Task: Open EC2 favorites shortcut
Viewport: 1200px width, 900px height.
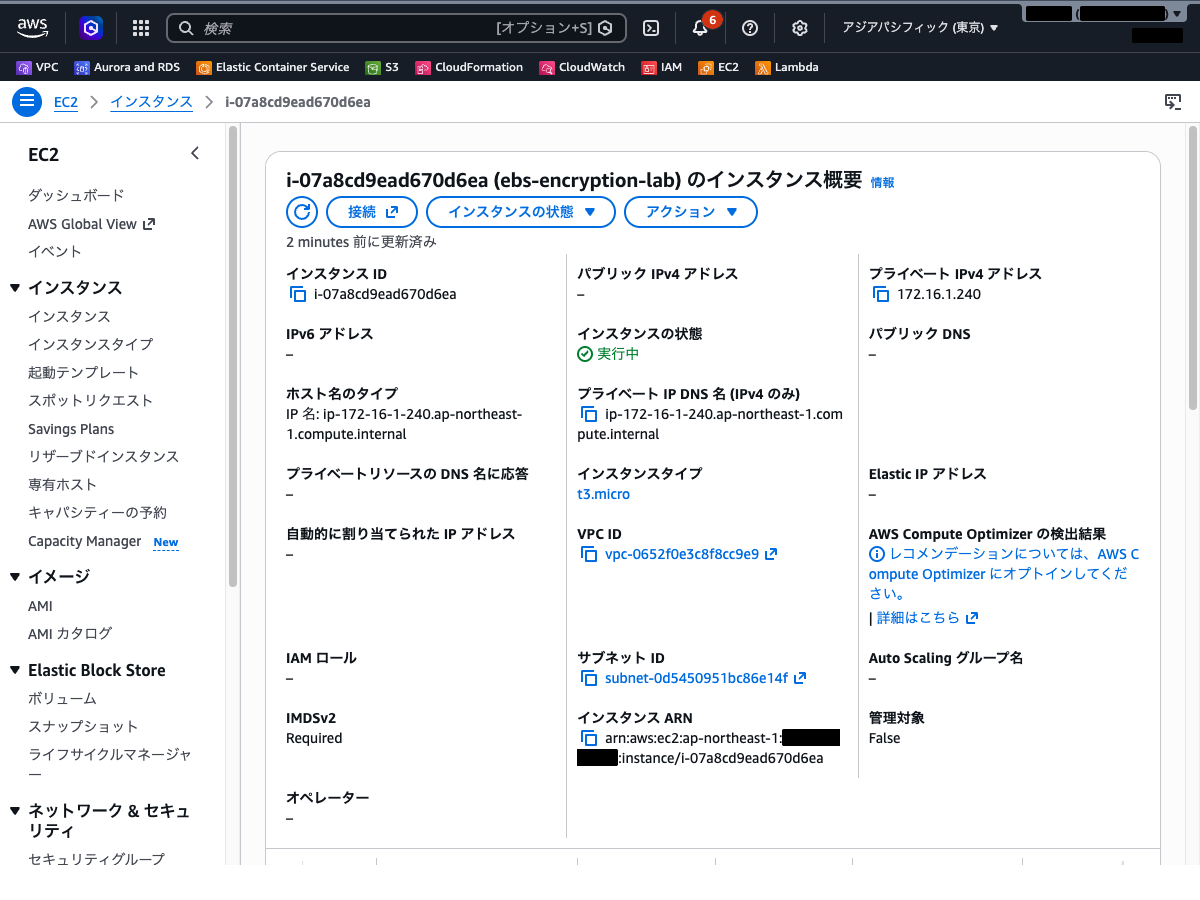Action: click(719, 67)
